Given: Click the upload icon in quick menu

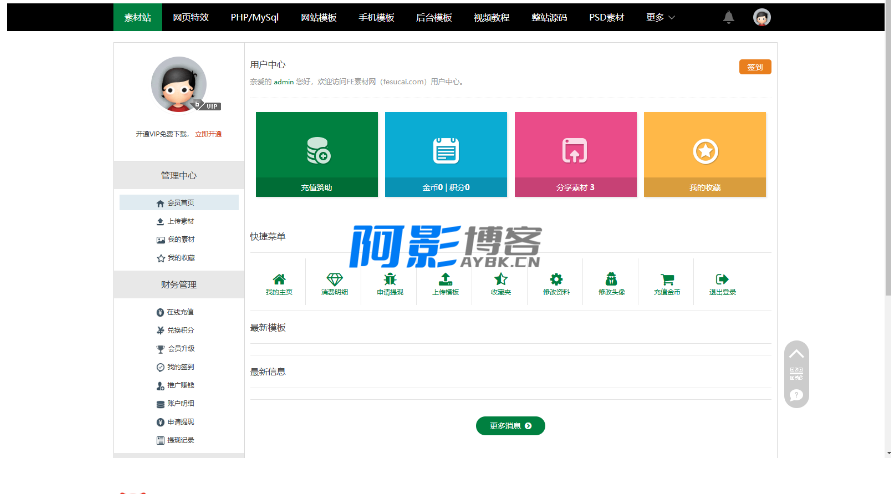Looking at the screenshot, I should click(x=445, y=280).
